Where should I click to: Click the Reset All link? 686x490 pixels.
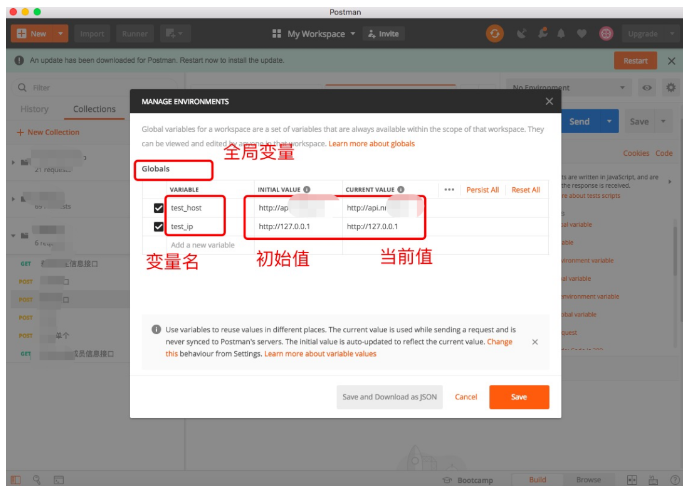(525, 189)
